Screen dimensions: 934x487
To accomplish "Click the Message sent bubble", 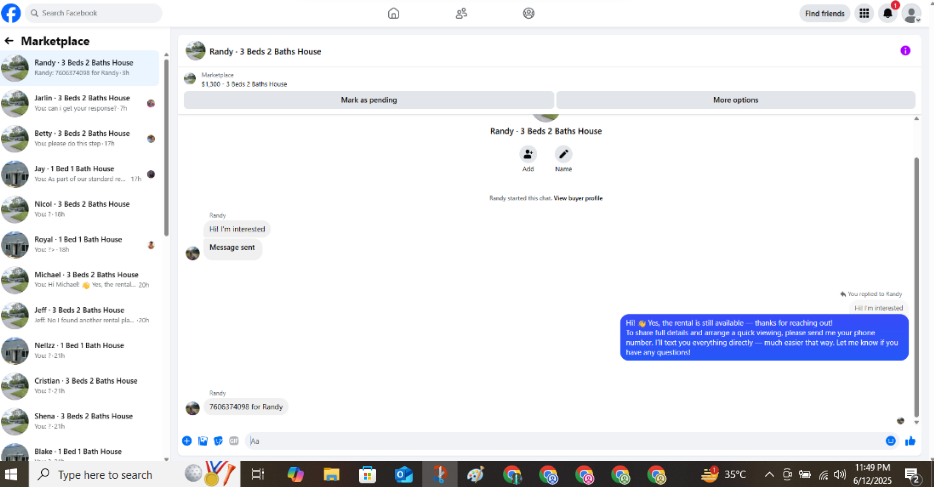I will coord(232,248).
